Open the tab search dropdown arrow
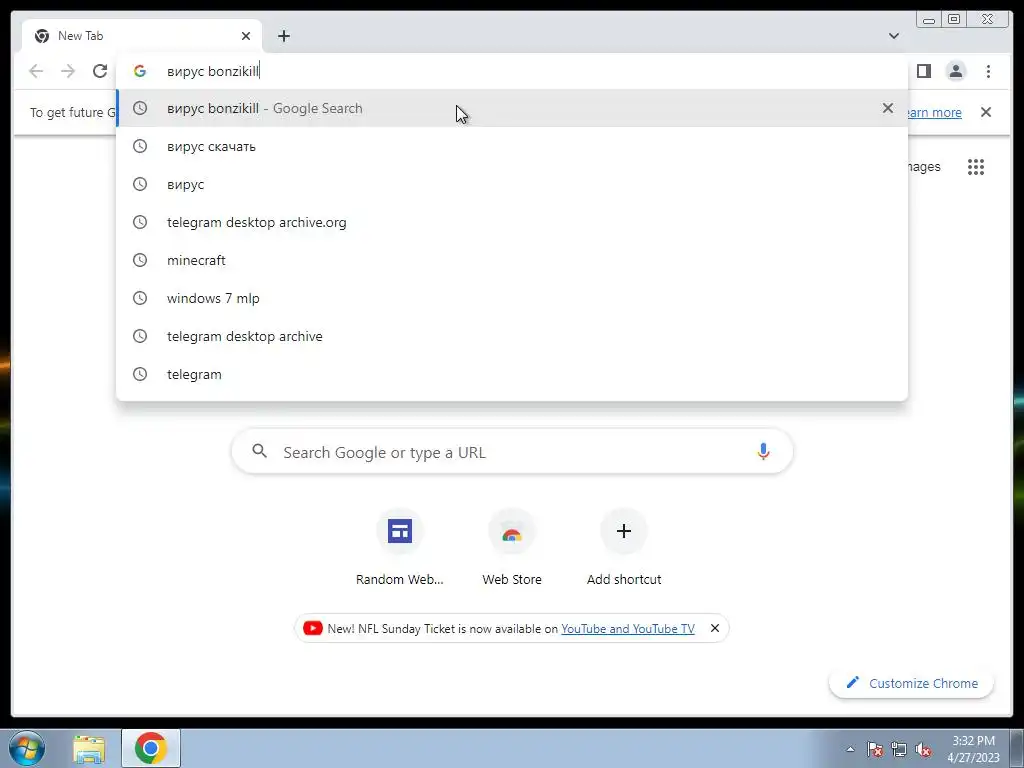 click(893, 36)
